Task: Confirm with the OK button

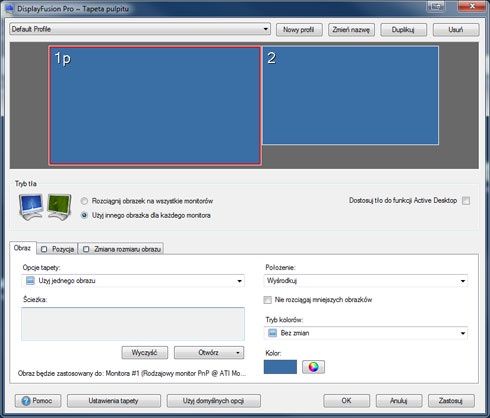Action: click(346, 401)
